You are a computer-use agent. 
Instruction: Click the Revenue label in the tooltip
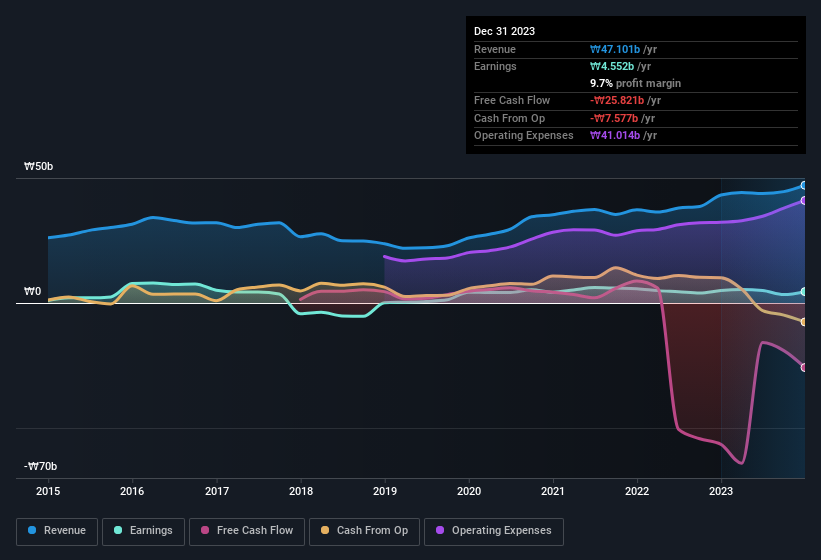tap(495, 49)
